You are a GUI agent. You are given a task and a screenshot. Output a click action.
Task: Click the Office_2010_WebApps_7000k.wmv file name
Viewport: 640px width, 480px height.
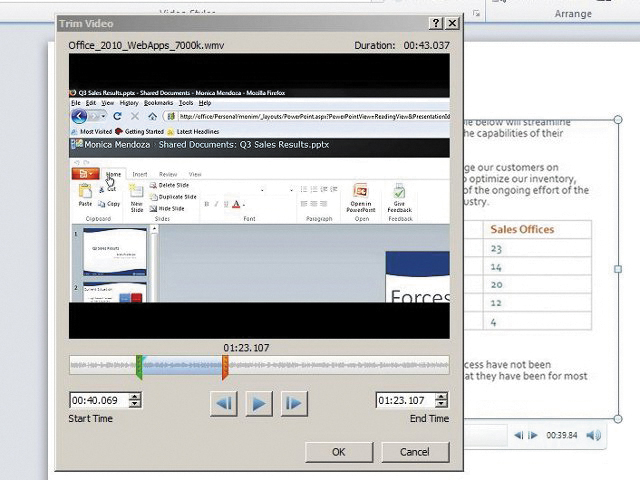click(x=146, y=45)
